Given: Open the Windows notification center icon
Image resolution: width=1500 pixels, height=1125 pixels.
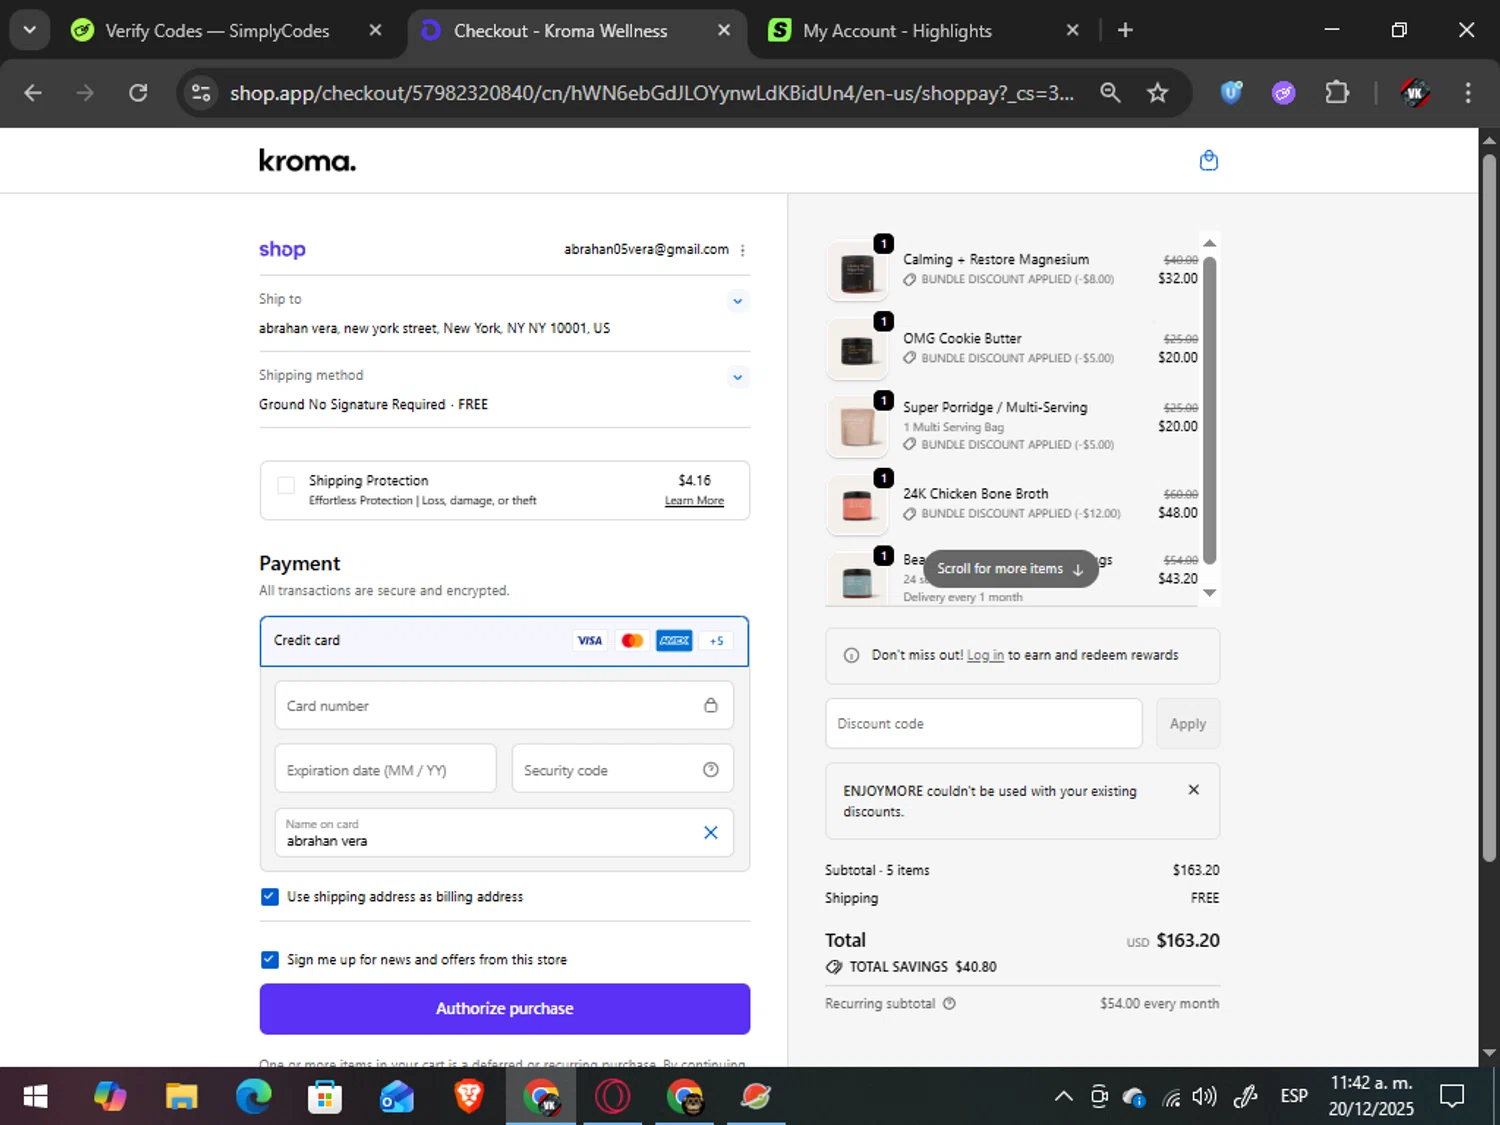Looking at the screenshot, I should click(x=1451, y=1097).
